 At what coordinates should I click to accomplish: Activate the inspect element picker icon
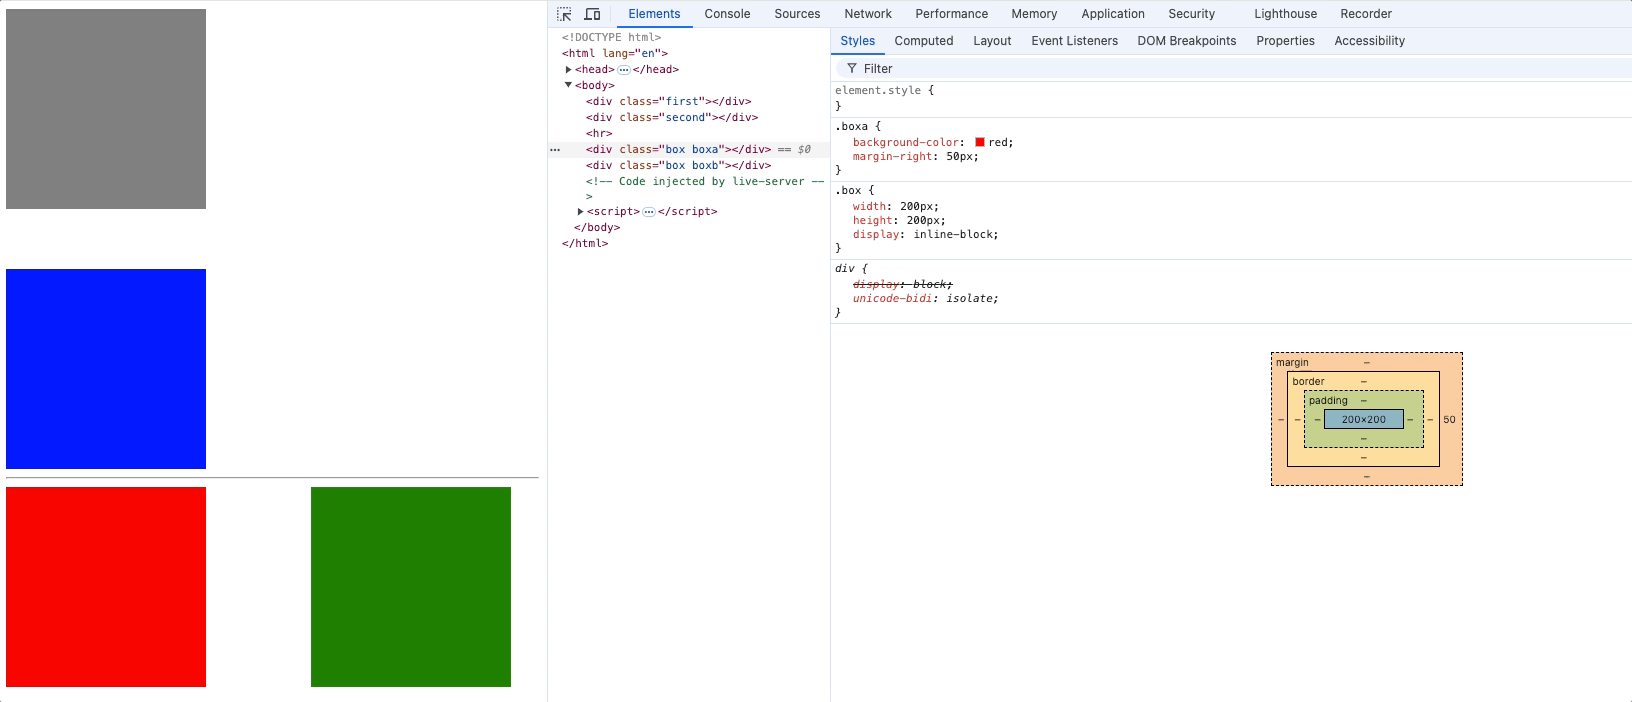[564, 14]
